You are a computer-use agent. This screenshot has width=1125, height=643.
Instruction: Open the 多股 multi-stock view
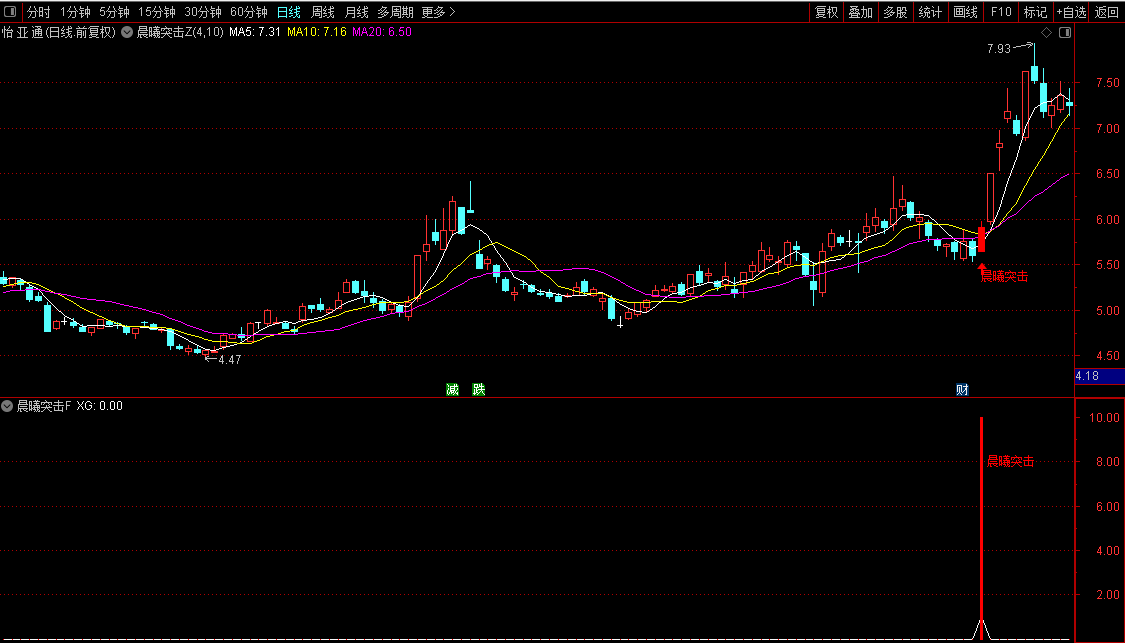coord(895,12)
